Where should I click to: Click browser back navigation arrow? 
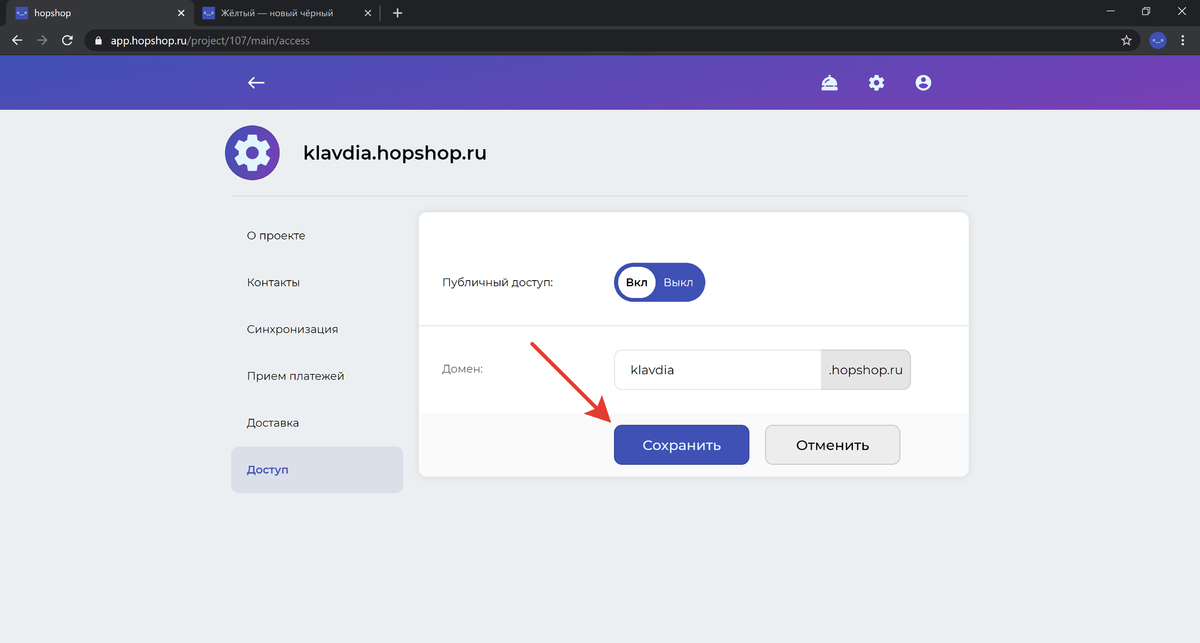pyautogui.click(x=17, y=41)
